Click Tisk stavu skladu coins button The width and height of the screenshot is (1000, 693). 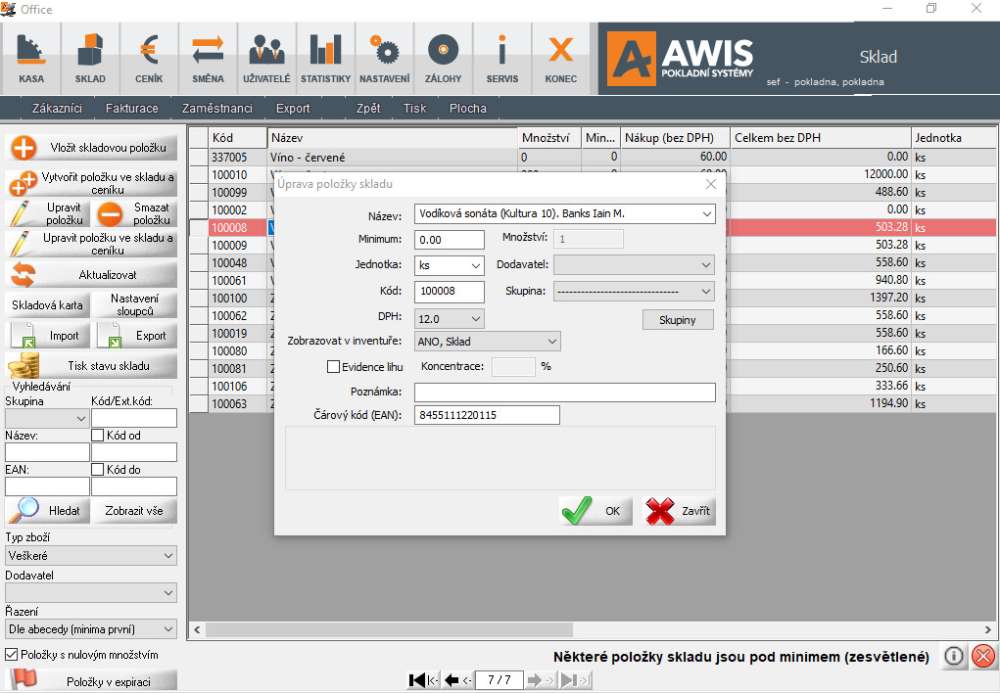coord(92,366)
